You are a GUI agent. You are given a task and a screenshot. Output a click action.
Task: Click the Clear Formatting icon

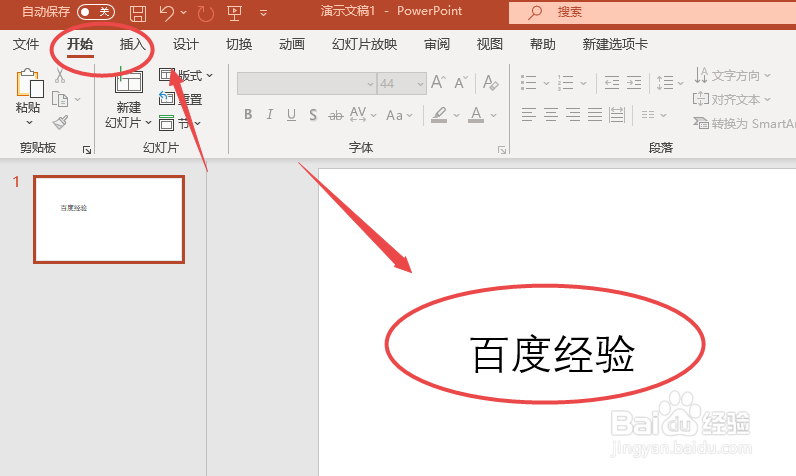490,82
